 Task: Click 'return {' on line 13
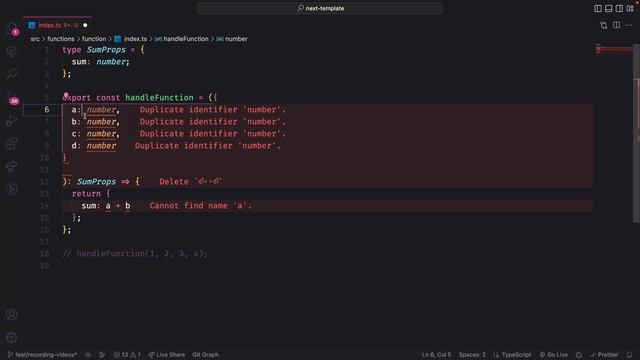pyautogui.click(x=91, y=193)
